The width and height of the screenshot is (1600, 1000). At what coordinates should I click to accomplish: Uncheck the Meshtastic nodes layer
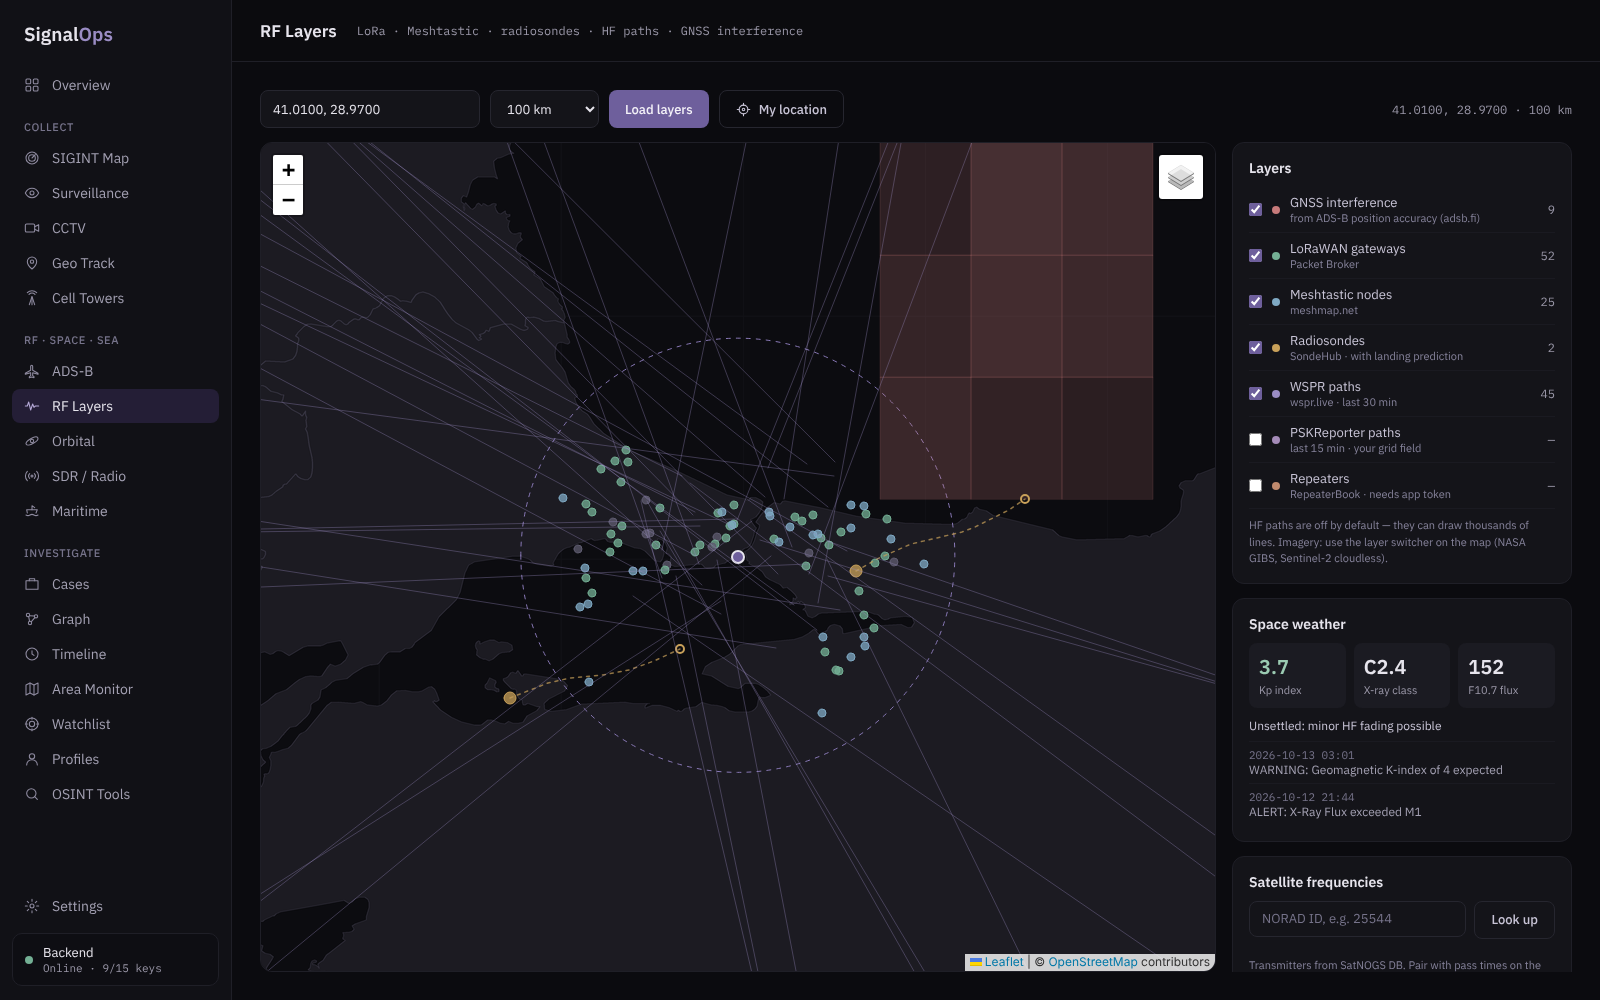(1255, 302)
